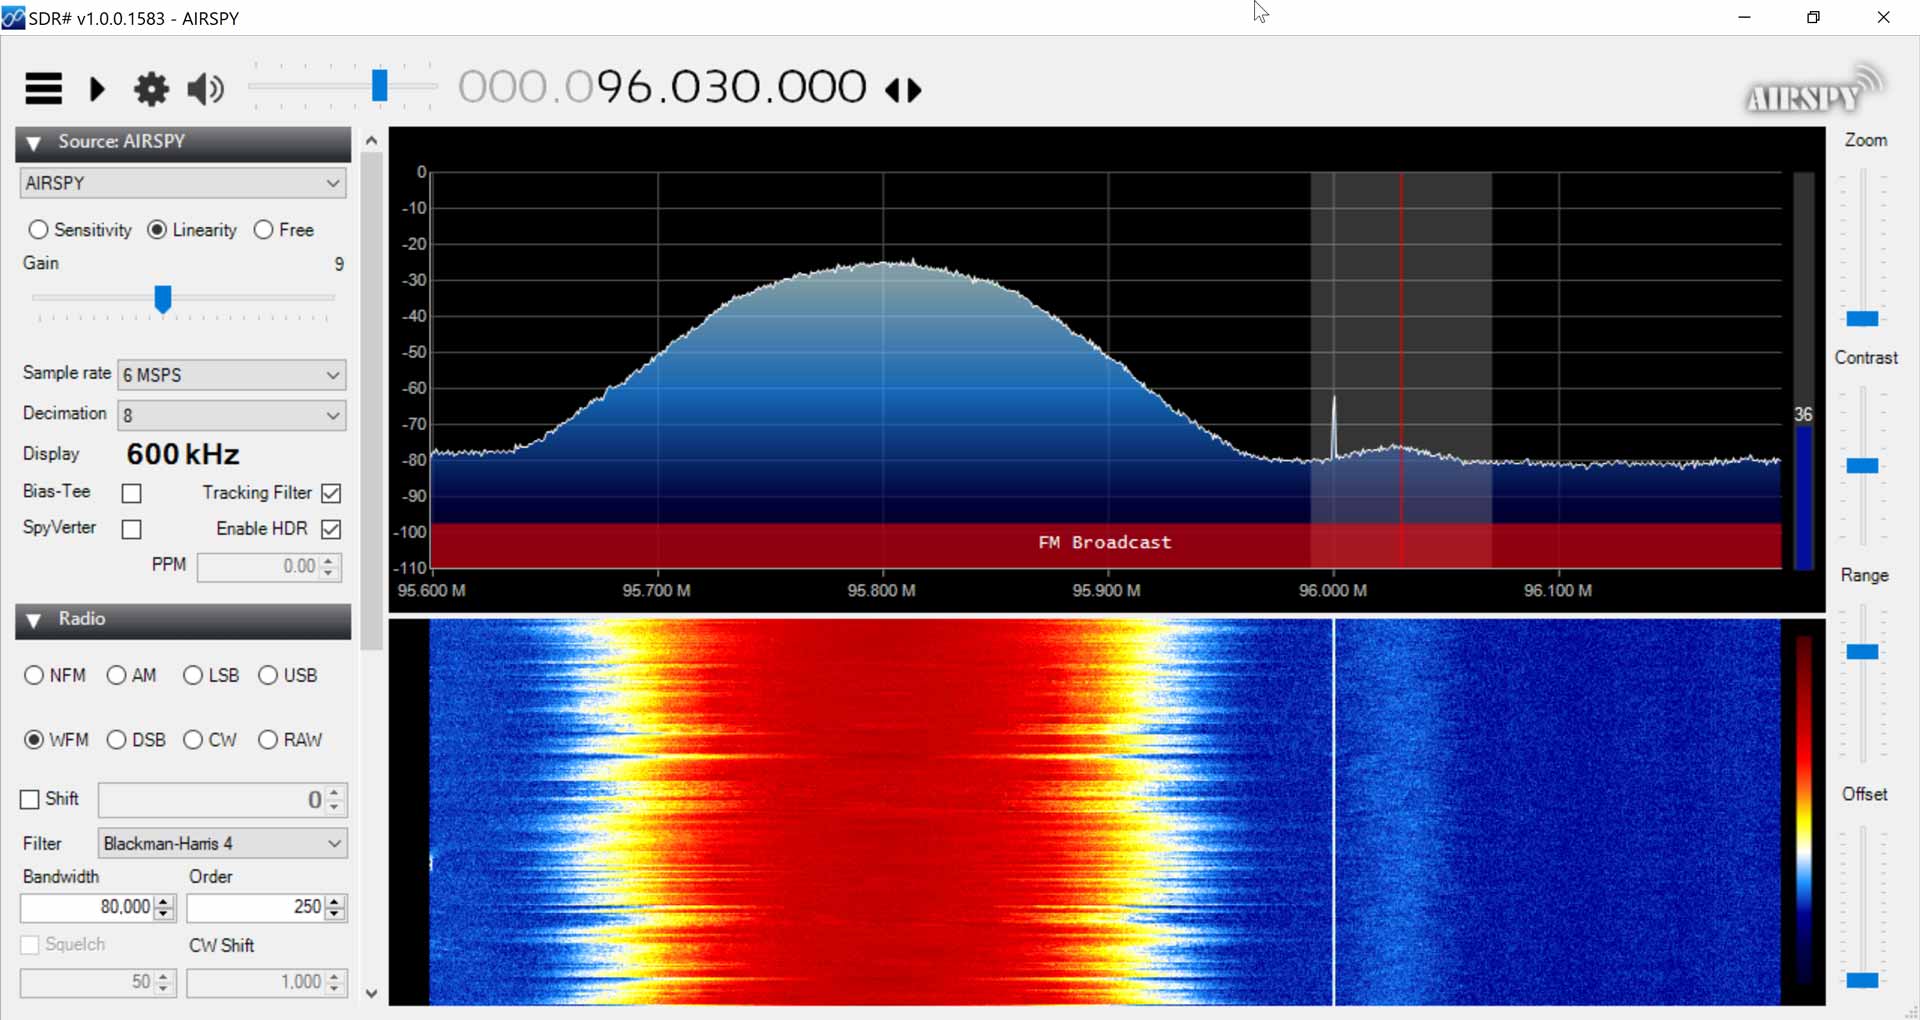Open the hamburger menu icon
1920x1020 pixels.
tap(42, 89)
